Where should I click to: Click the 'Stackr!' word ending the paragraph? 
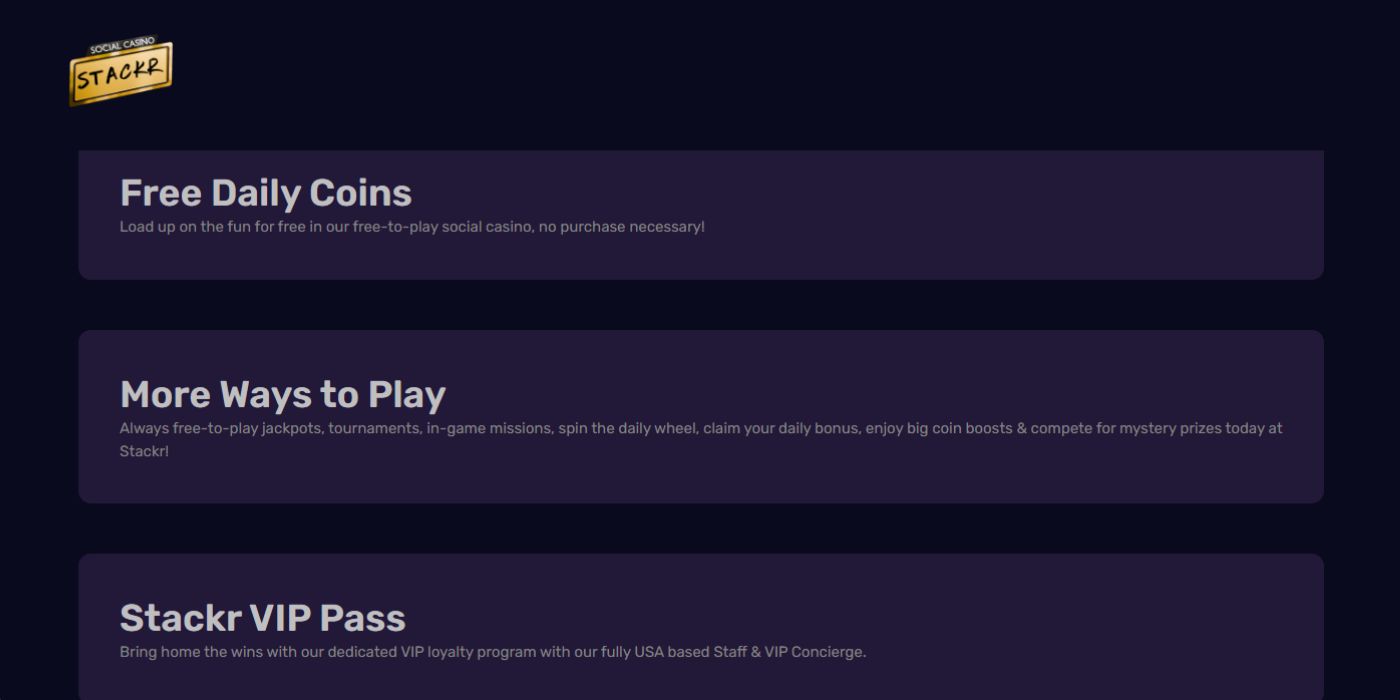(x=144, y=451)
